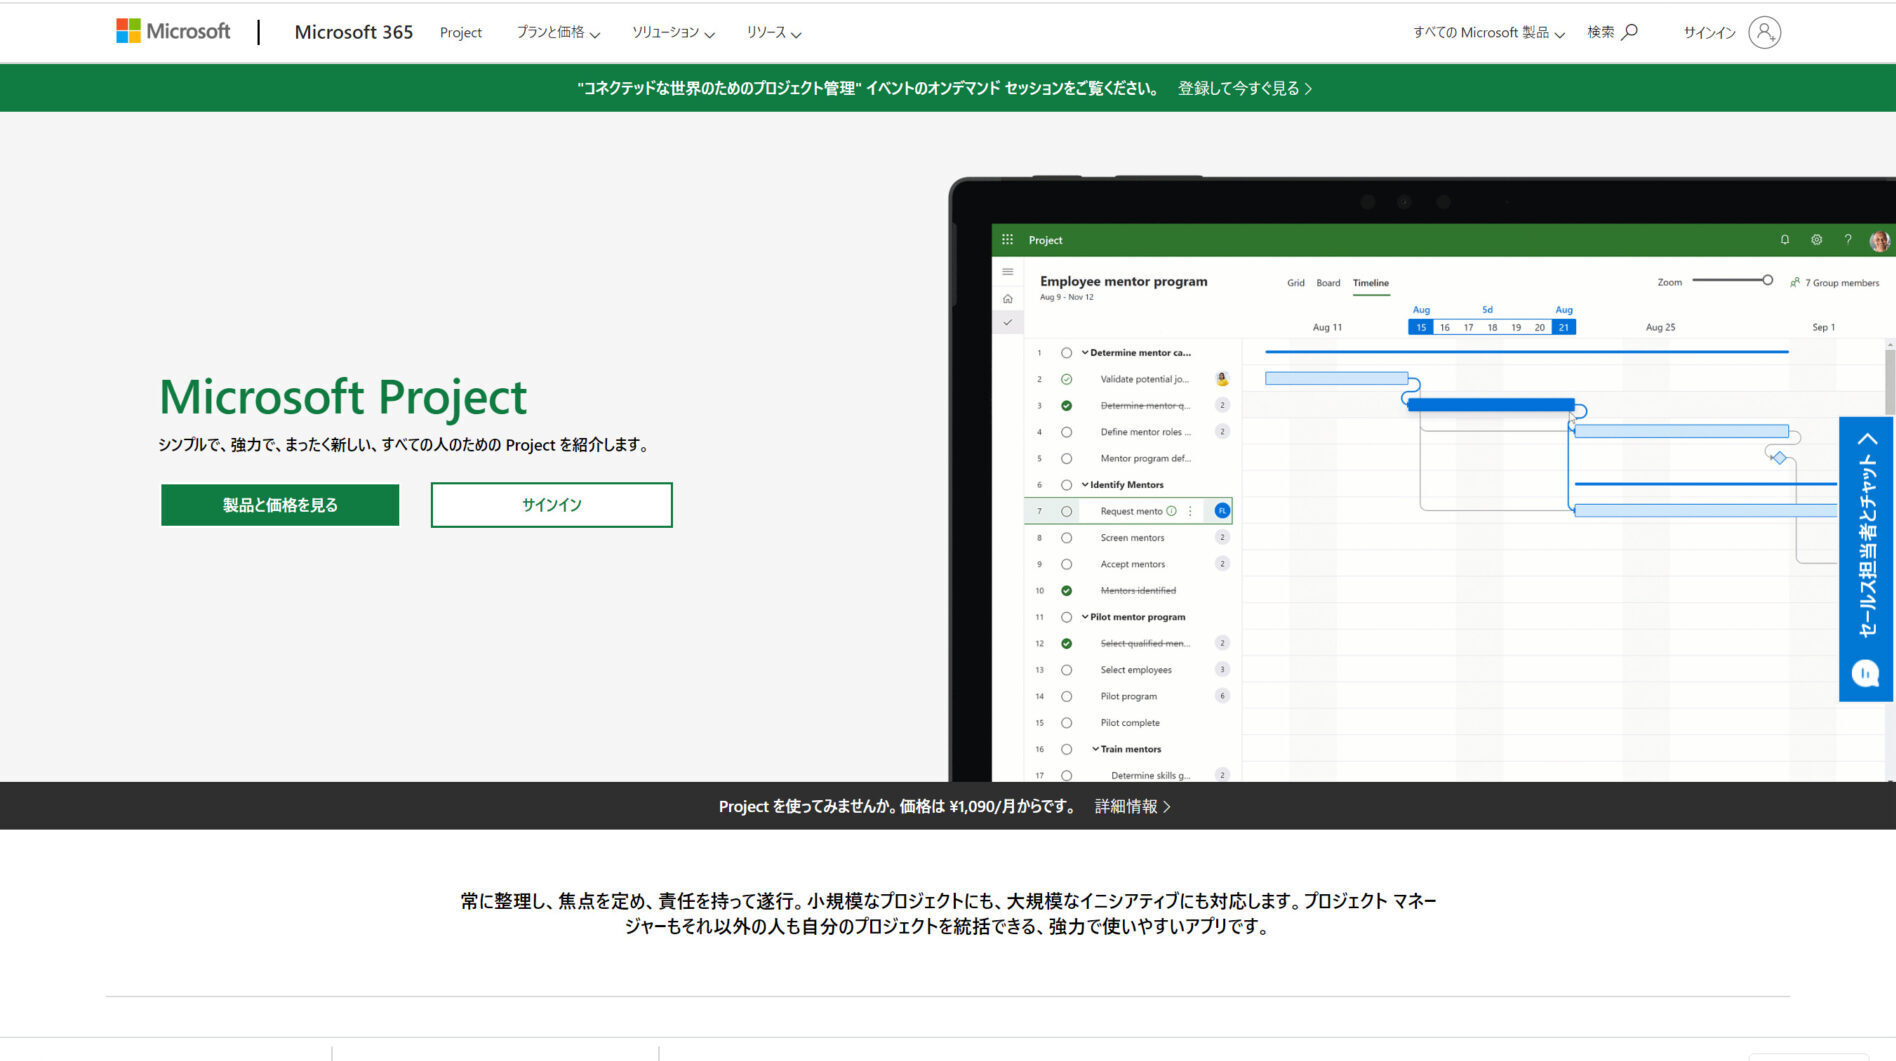Collapse the Pilot mentor program group
The image size is (1896, 1061).
tap(1085, 616)
